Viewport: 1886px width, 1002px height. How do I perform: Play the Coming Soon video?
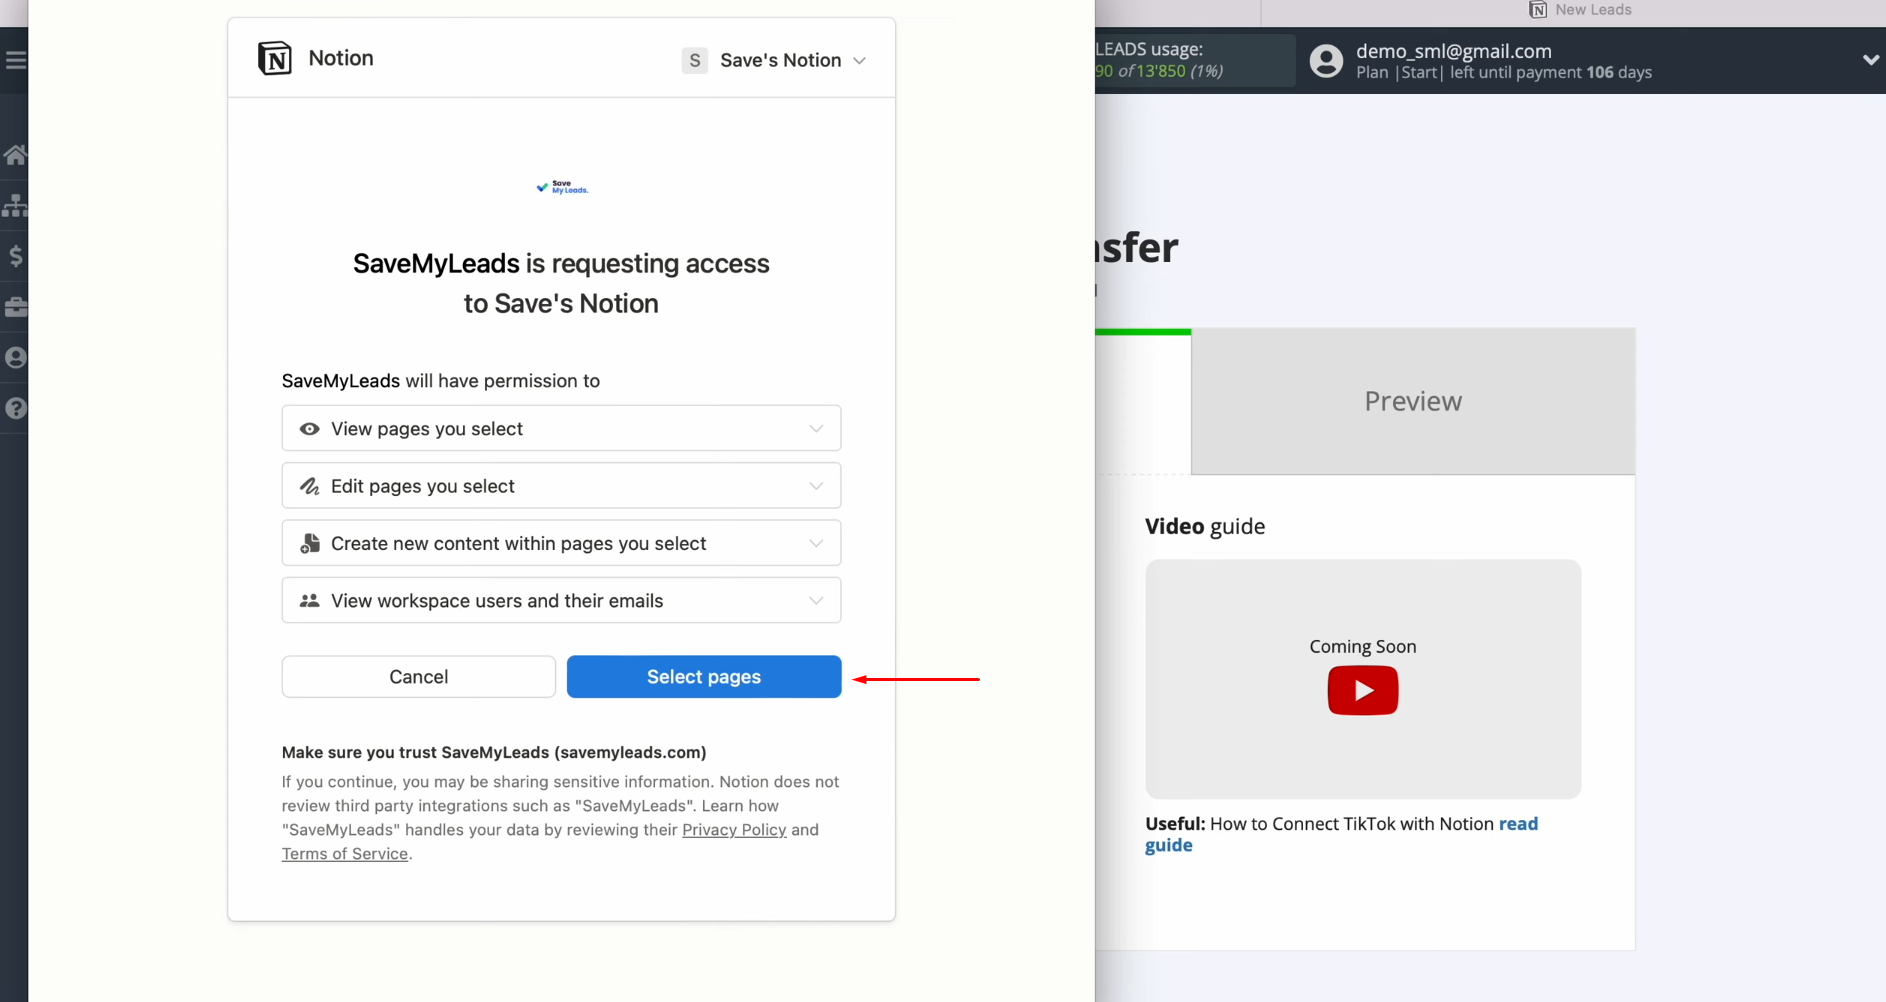coord(1363,691)
